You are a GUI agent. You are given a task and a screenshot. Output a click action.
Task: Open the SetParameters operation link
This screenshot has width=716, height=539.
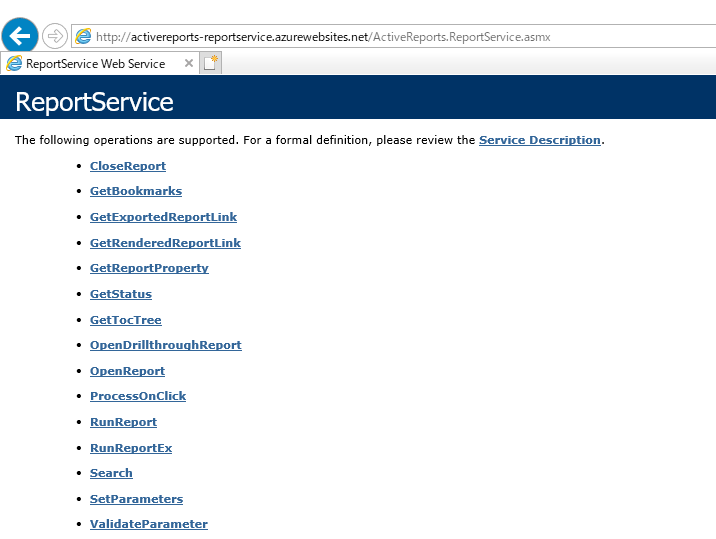pyautogui.click(x=137, y=499)
